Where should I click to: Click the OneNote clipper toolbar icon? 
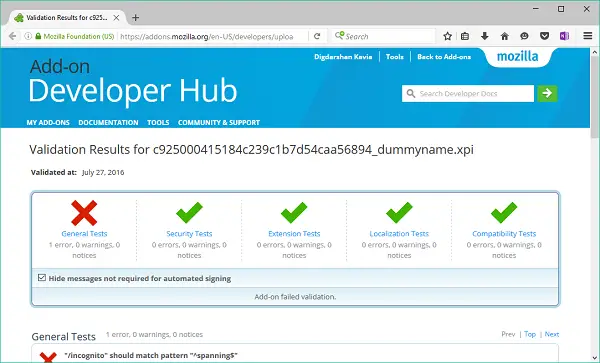pyautogui.click(x=564, y=36)
